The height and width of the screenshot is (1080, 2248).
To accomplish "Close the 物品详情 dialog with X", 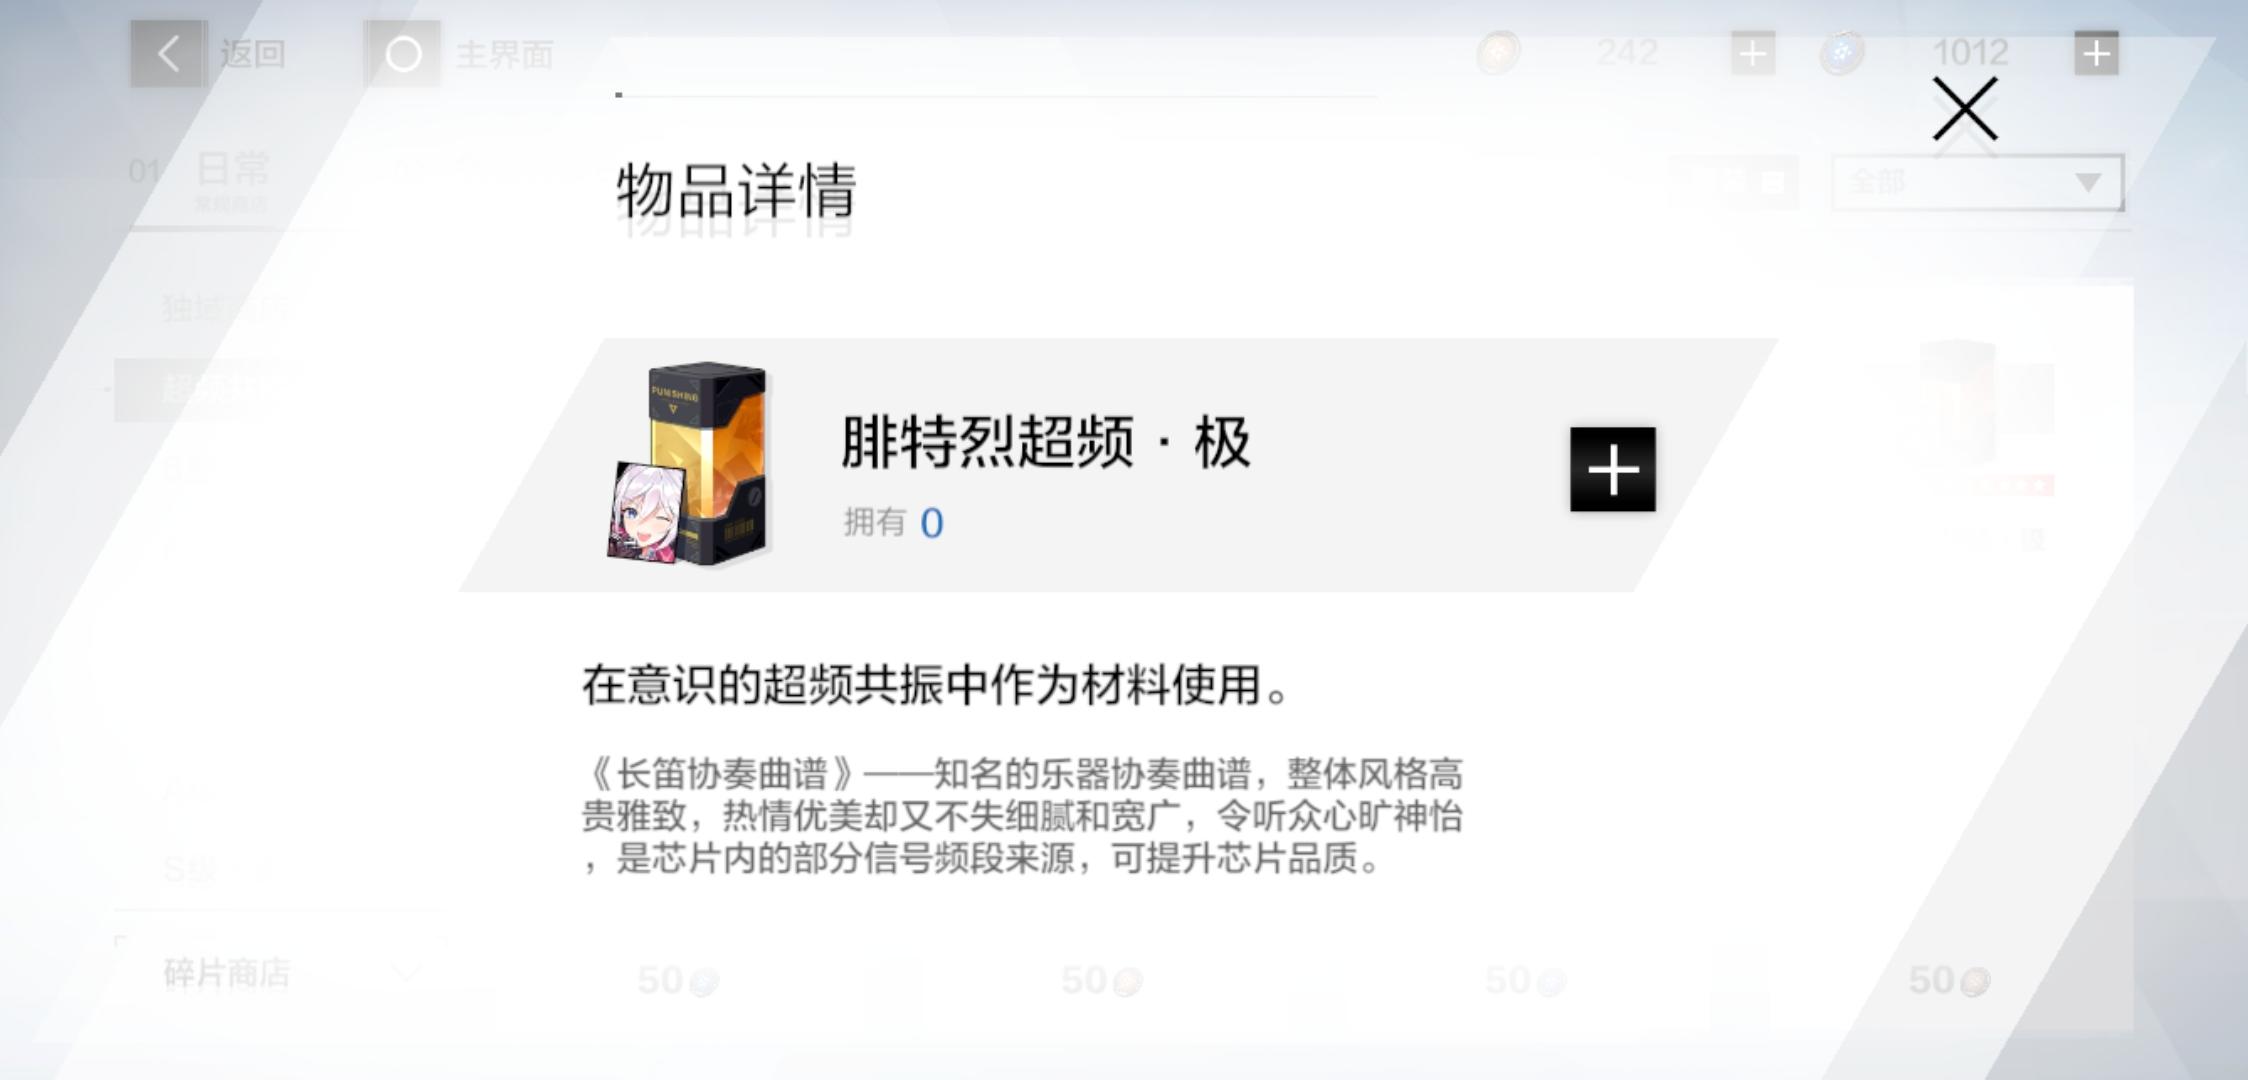I will [x=1964, y=110].
